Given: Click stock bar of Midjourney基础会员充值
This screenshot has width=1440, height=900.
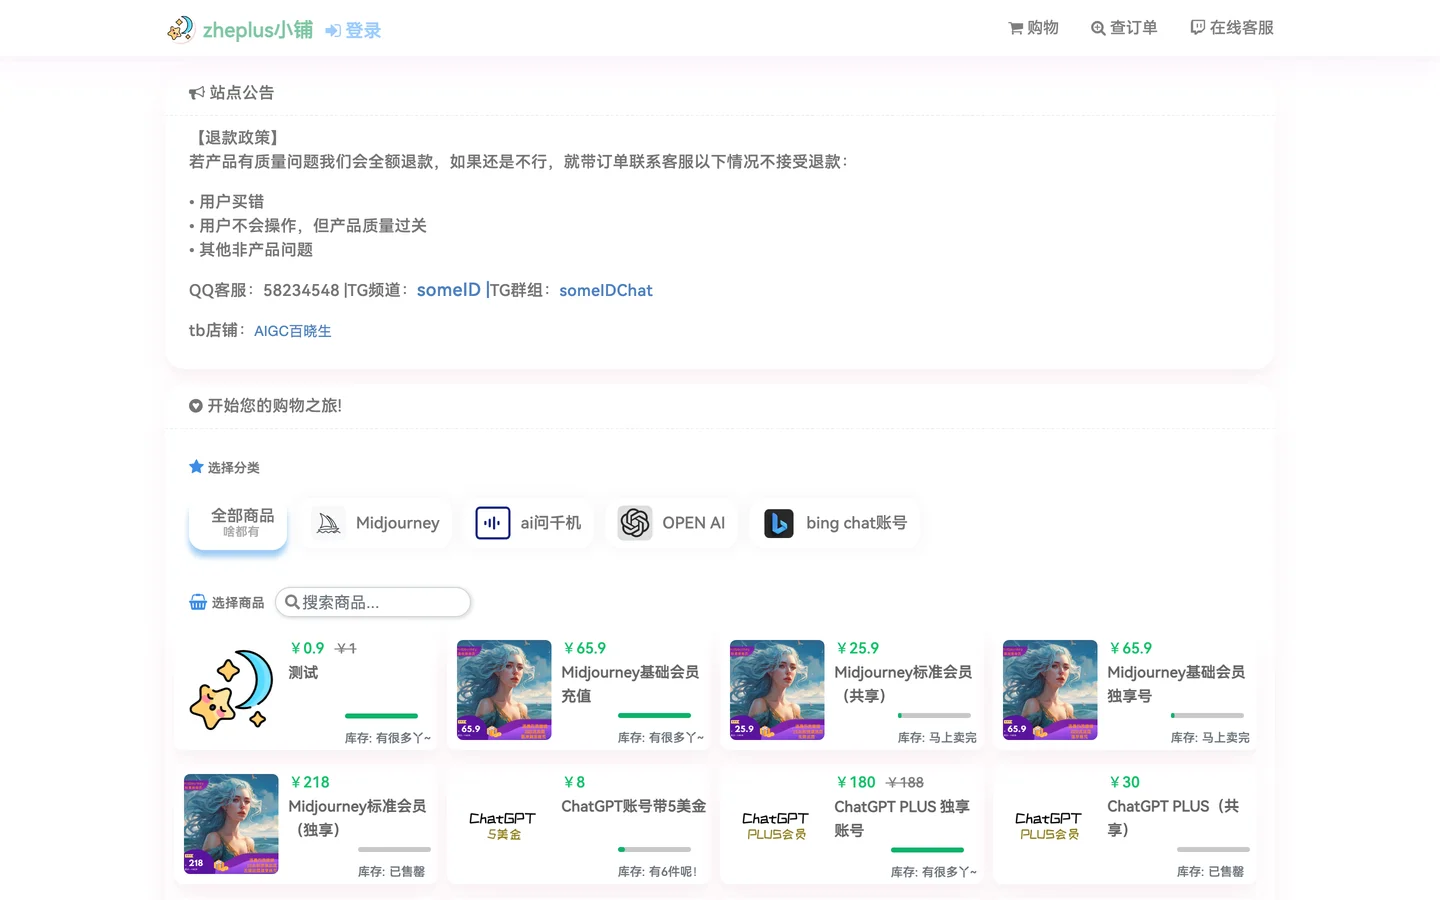Looking at the screenshot, I should [654, 716].
